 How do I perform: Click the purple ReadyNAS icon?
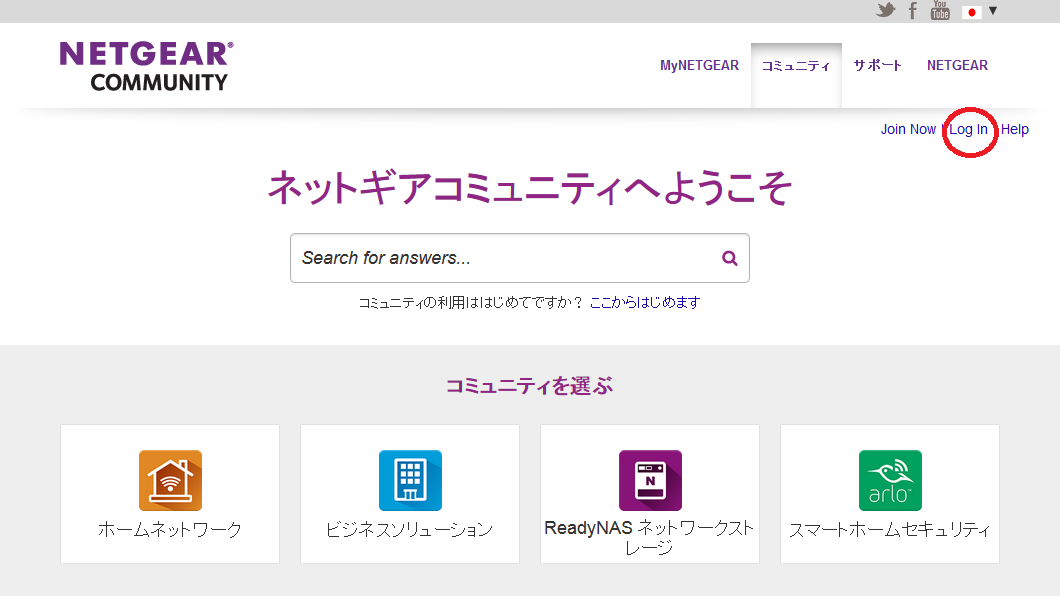coord(650,480)
